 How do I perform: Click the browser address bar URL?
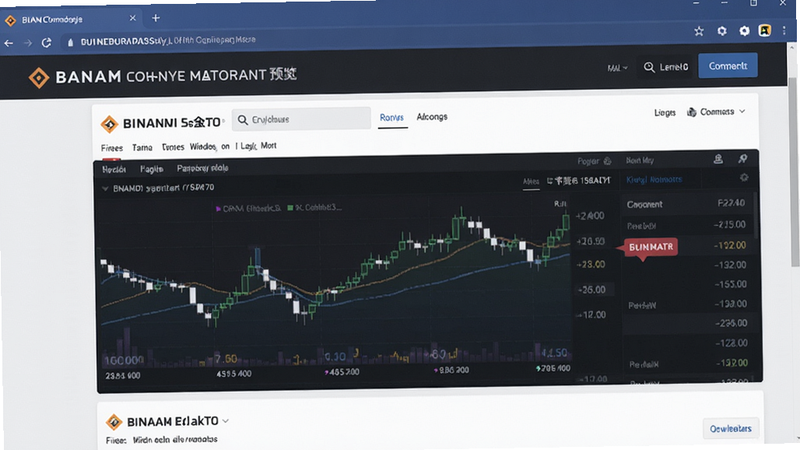pos(168,40)
